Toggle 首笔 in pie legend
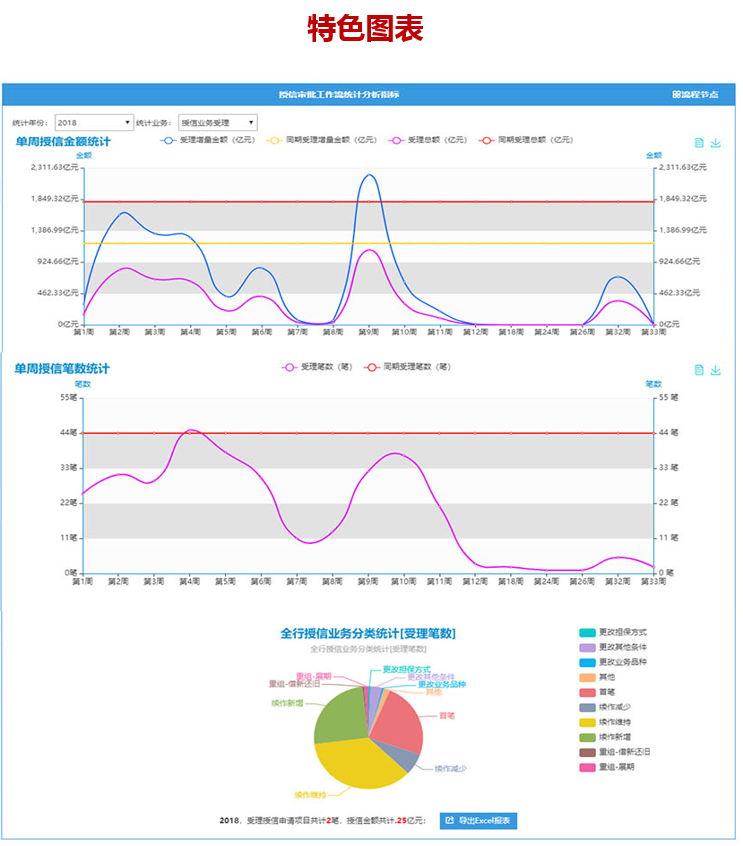Screen dimensions: 743x846 [597, 692]
